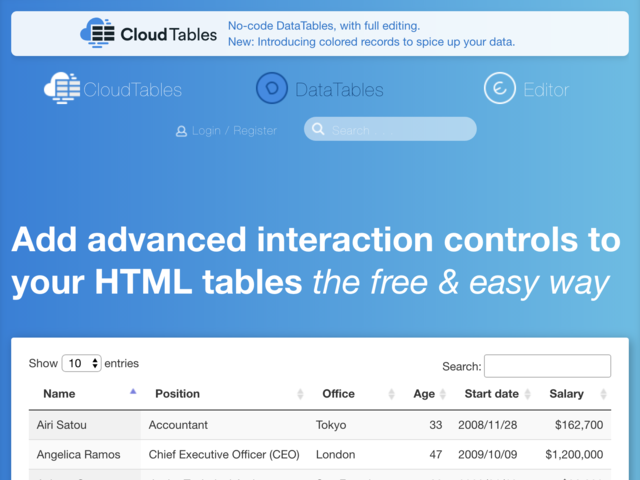Sort by Age column arrows
The height and width of the screenshot is (480, 640).
[442, 394]
